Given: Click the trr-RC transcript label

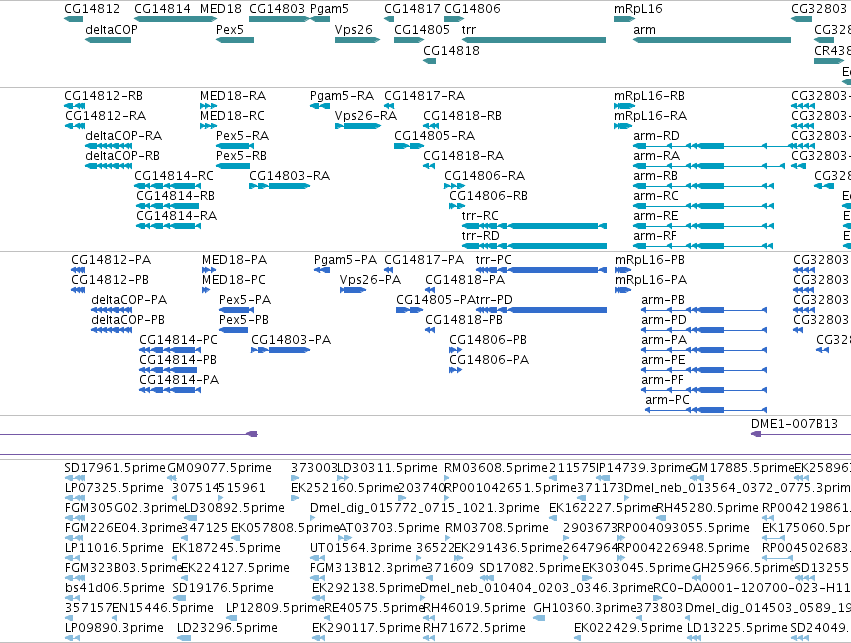Looking at the screenshot, I should tap(480, 216).
